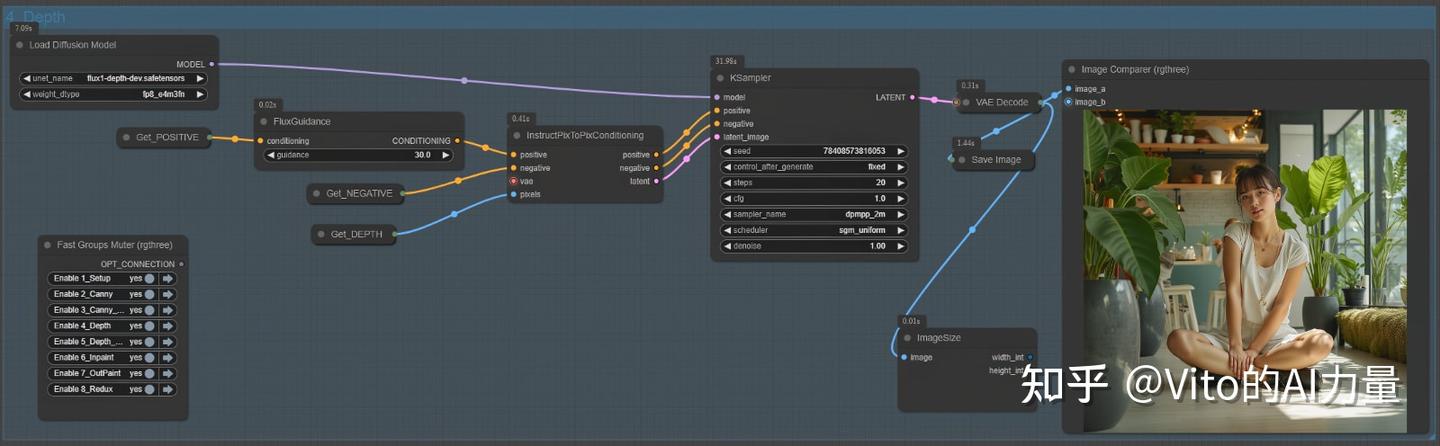Jump to group 7_OutPaint with its arrow icon

pos(168,373)
